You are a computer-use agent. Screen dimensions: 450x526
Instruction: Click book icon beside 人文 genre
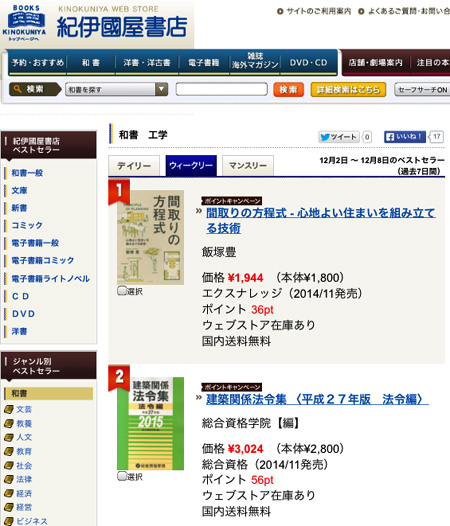click(x=8, y=437)
